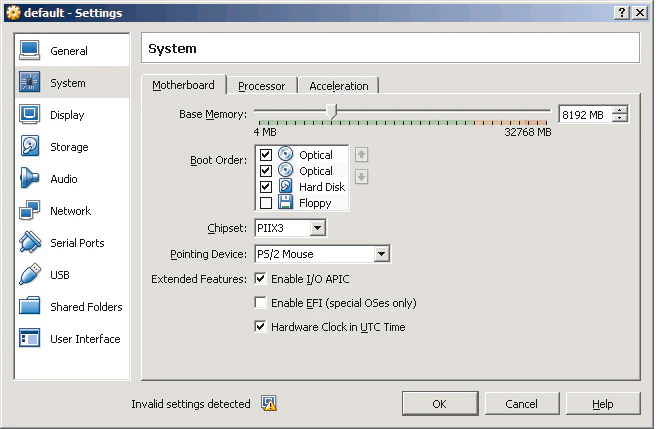Viewport: 659px width, 429px height.
Task: Open the Audio speaker icon
Action: [x=30, y=179]
